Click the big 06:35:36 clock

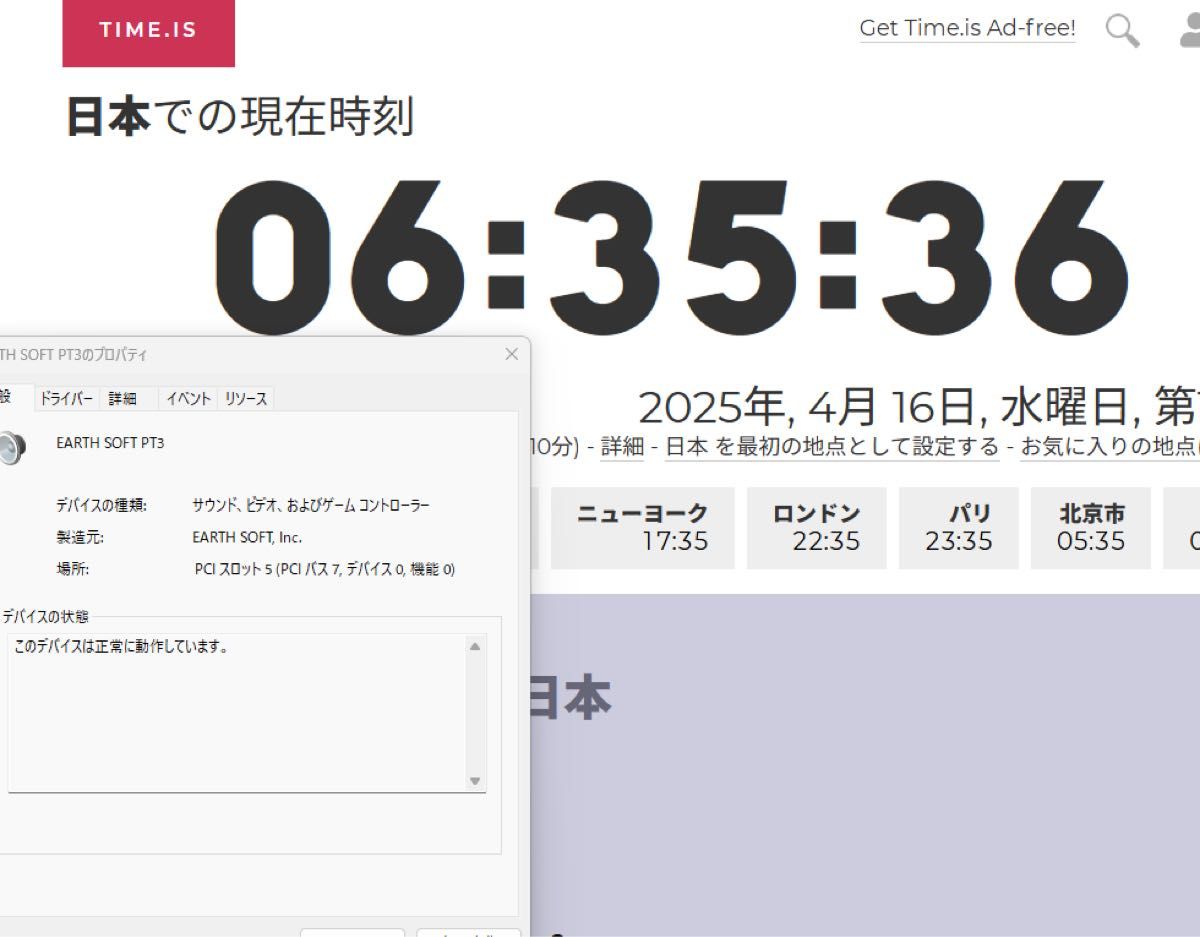click(672, 257)
